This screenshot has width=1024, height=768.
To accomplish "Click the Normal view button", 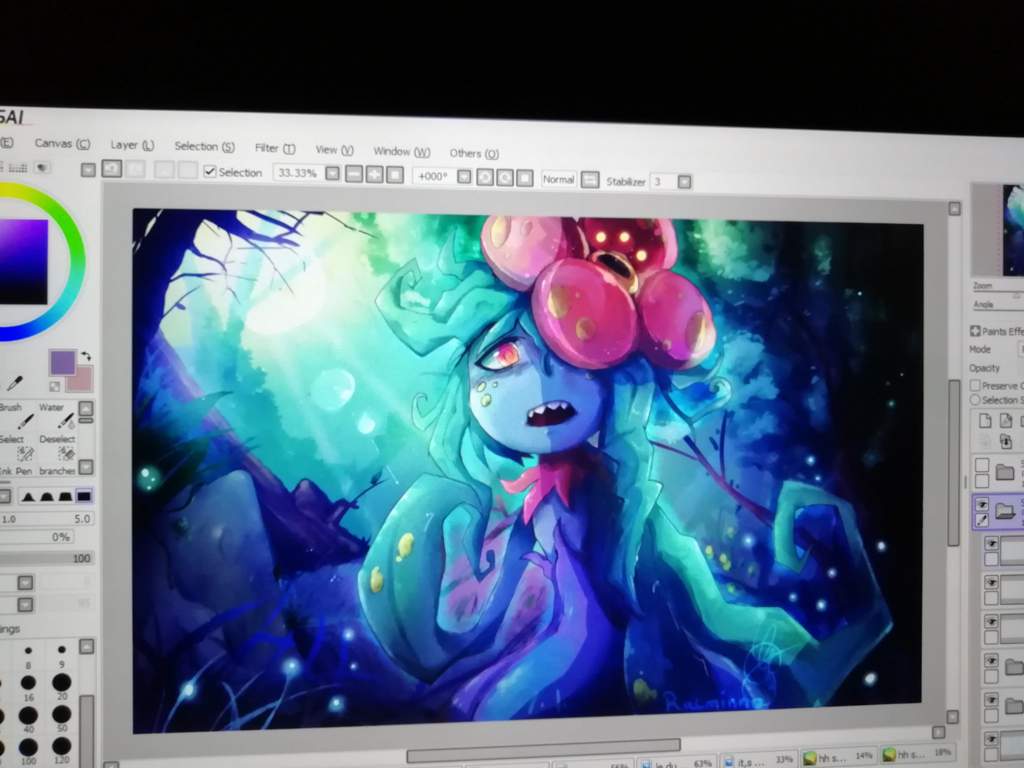I will click(x=558, y=179).
